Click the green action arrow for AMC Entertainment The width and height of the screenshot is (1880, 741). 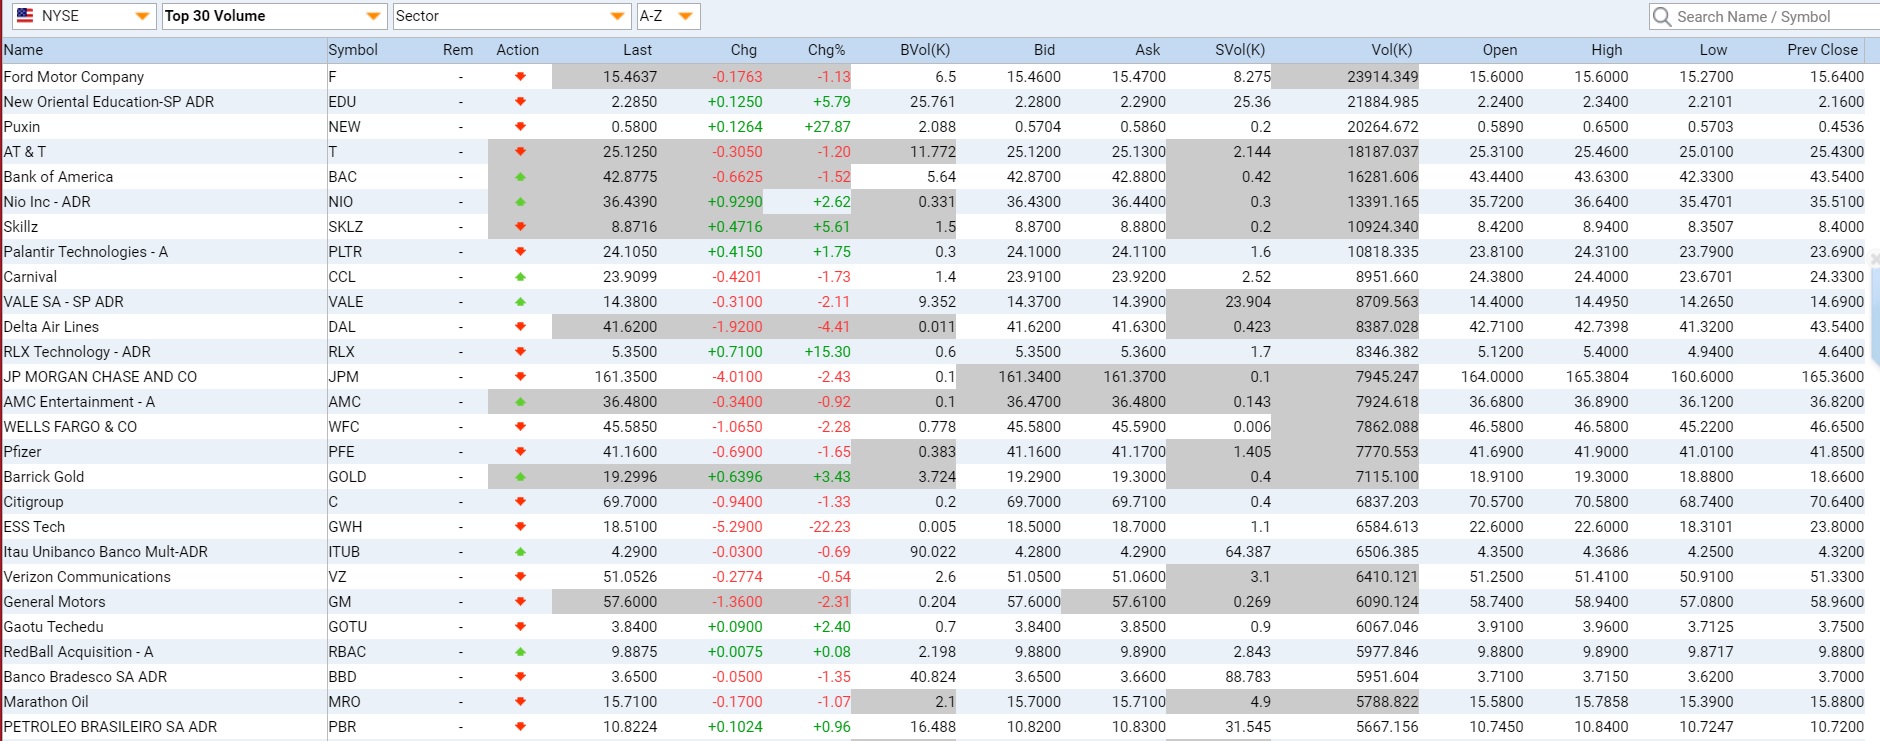520,402
